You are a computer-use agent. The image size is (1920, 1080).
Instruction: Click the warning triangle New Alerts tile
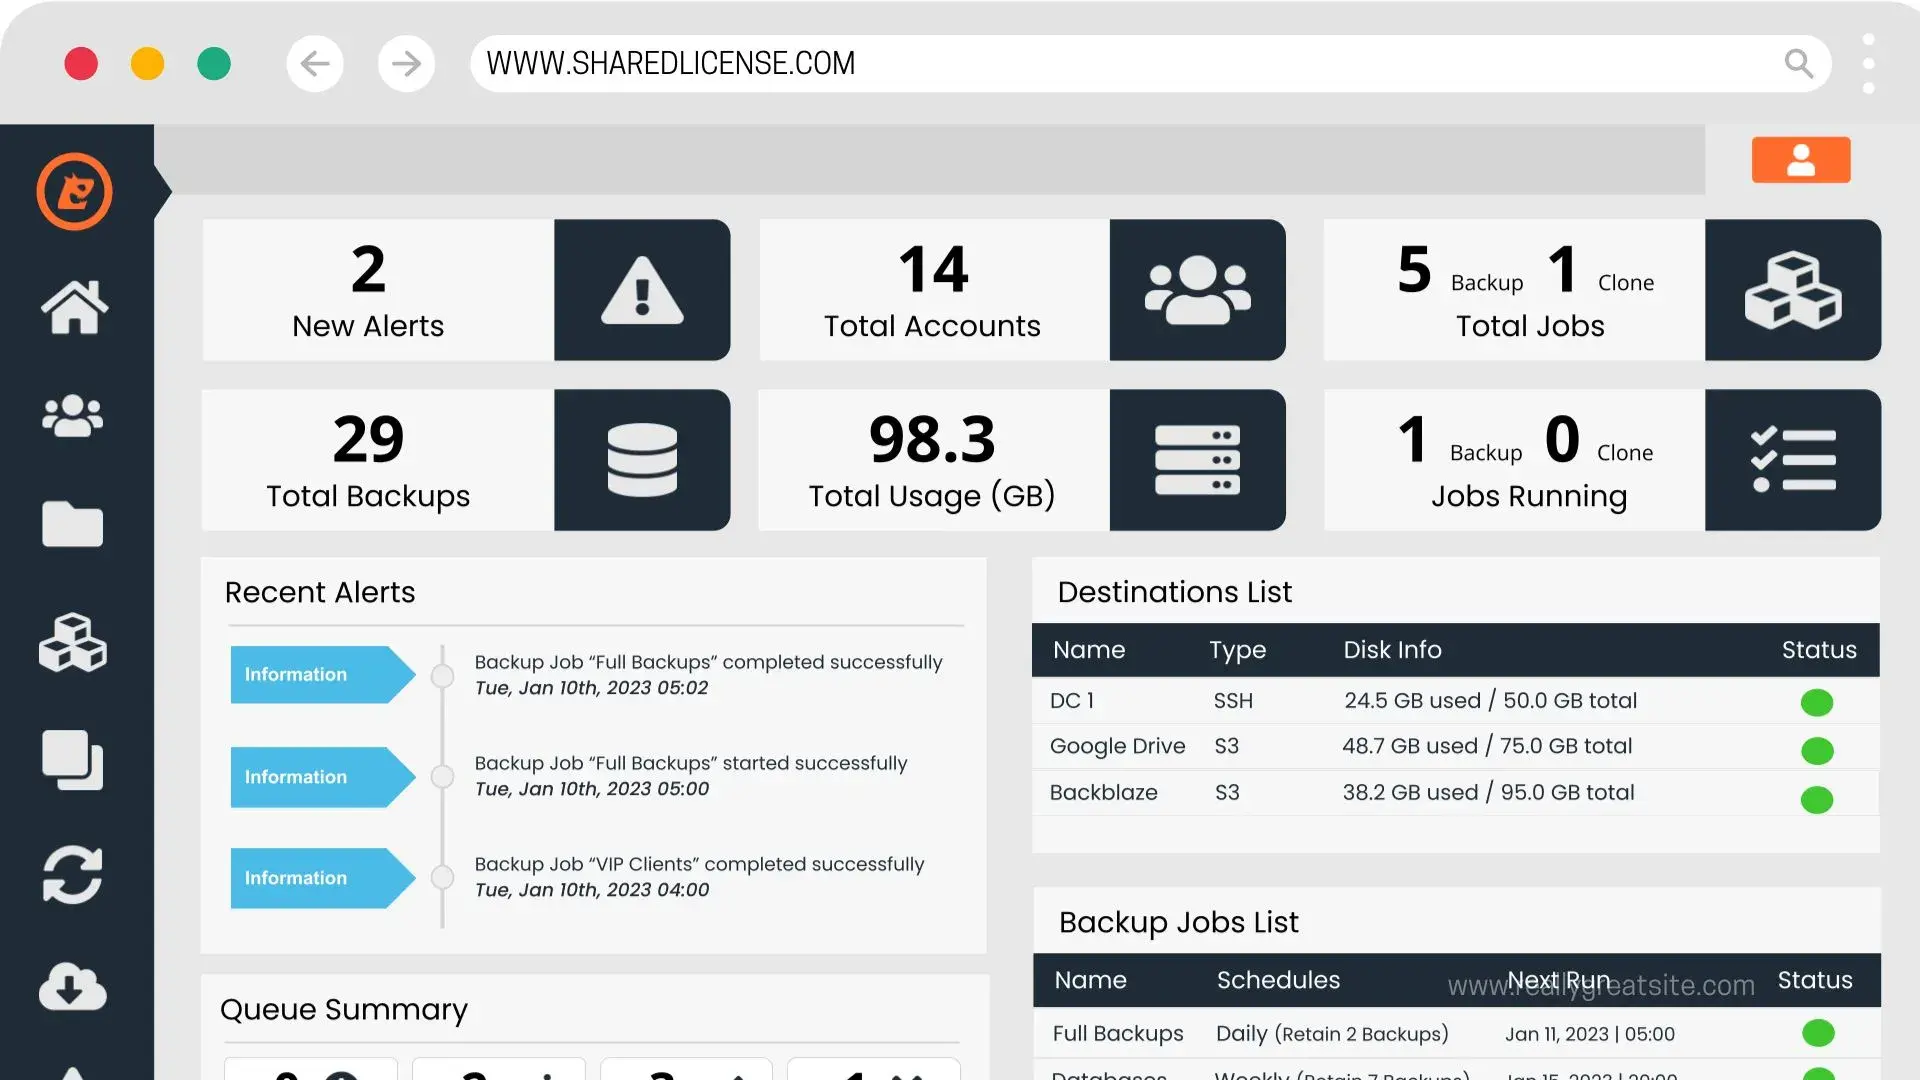point(642,290)
